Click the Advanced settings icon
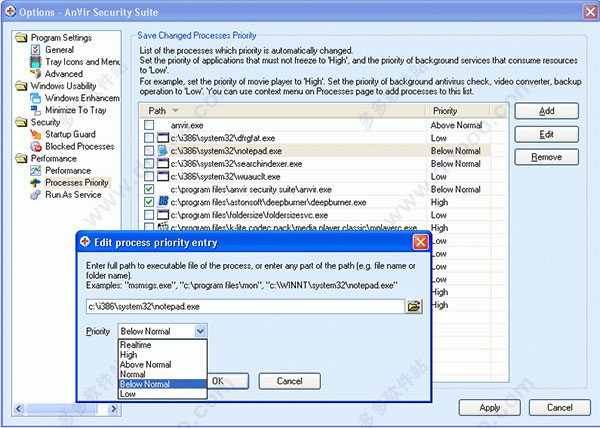This screenshot has width=600, height=428. click(36, 73)
